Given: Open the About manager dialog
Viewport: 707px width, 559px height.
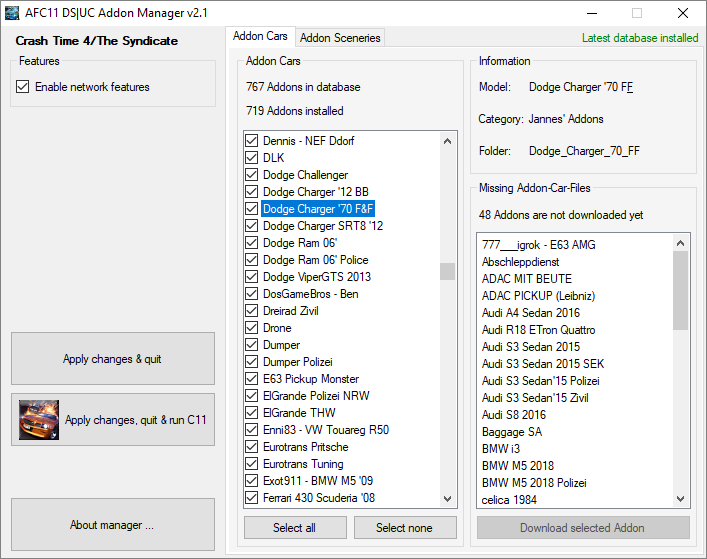Looking at the screenshot, I should click(113, 525).
